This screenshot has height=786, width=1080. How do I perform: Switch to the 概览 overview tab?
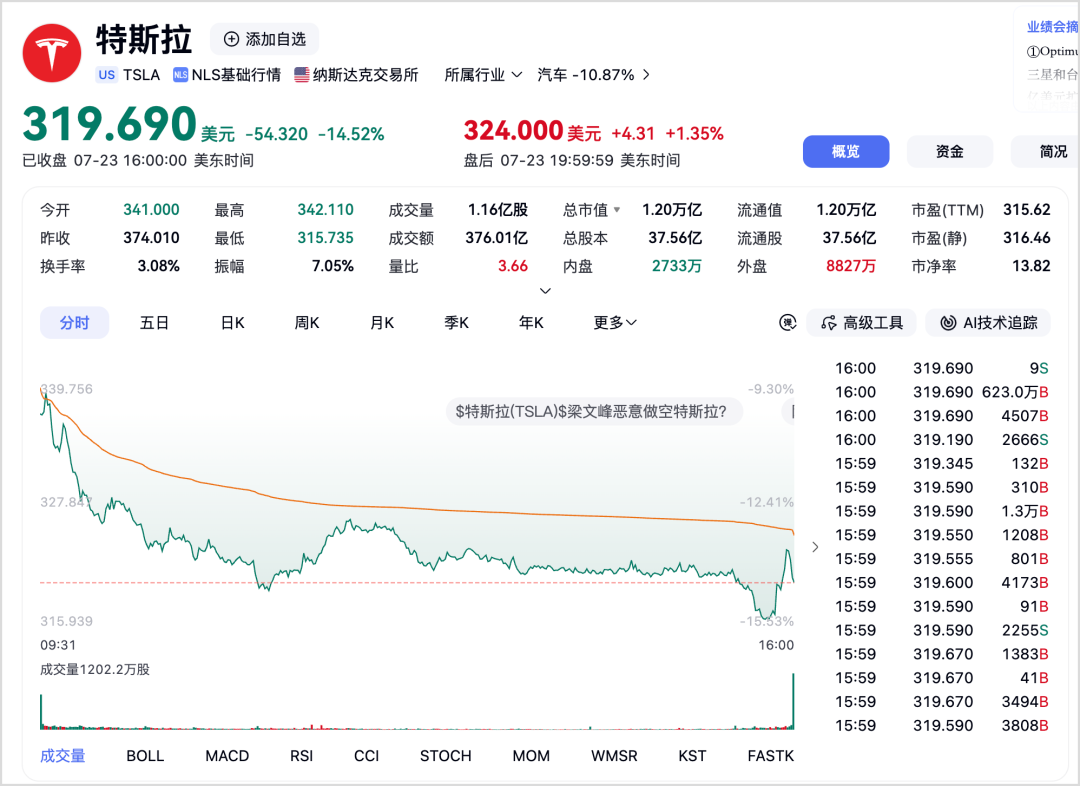pos(846,152)
